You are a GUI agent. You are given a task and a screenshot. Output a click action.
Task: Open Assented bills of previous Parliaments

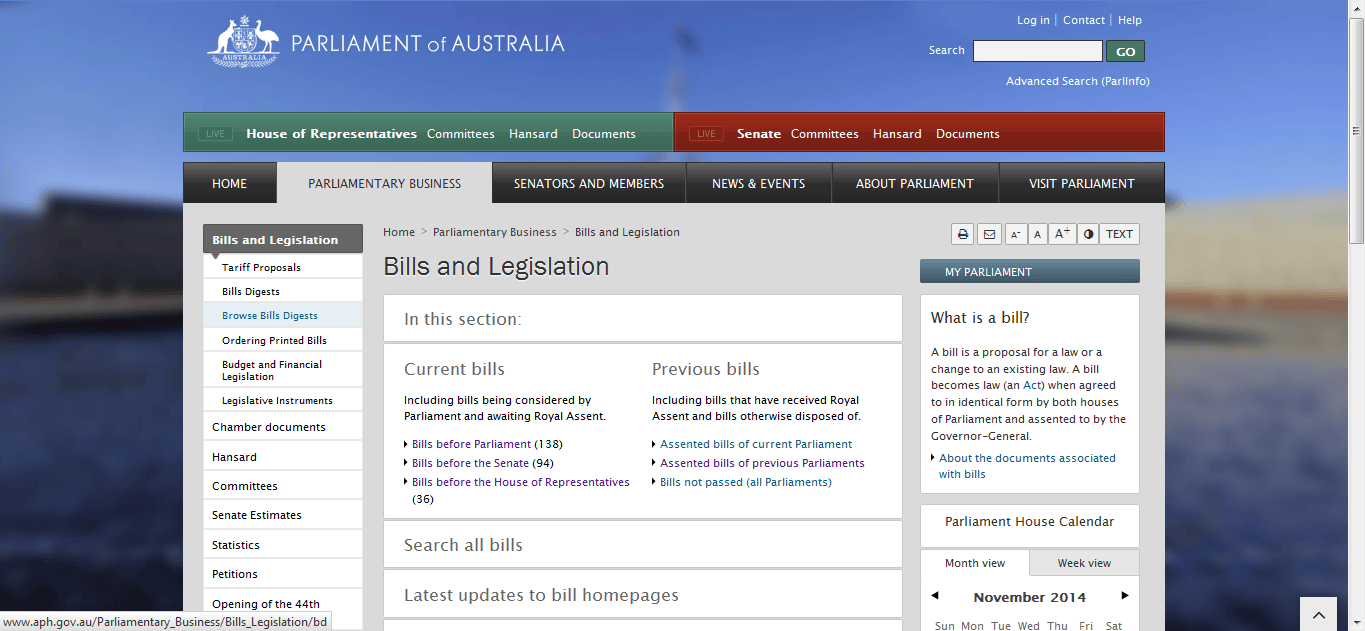coord(762,463)
